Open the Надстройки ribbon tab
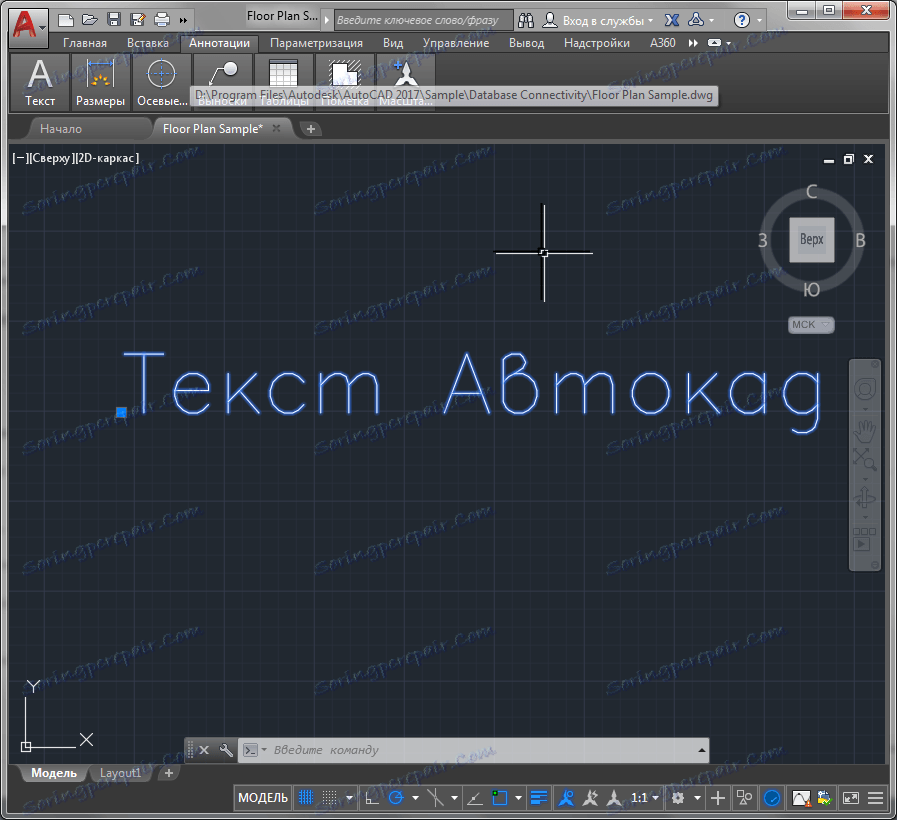The height and width of the screenshot is (820, 897). point(597,43)
